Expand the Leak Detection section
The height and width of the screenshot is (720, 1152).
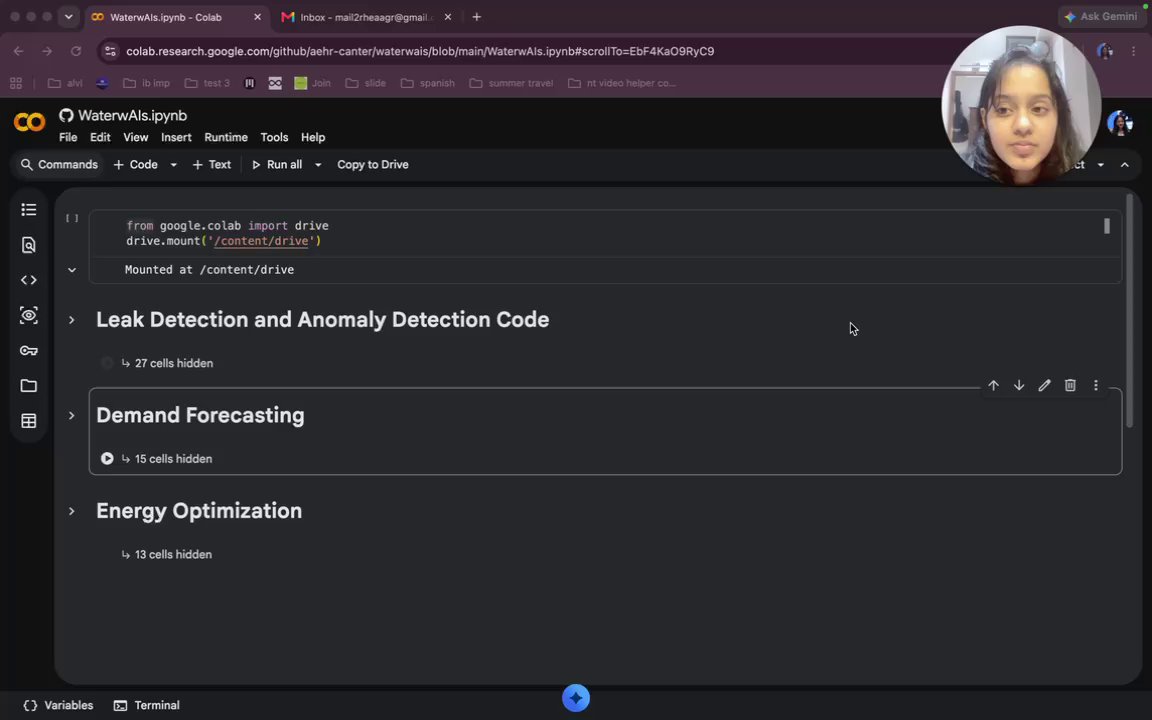pos(71,320)
